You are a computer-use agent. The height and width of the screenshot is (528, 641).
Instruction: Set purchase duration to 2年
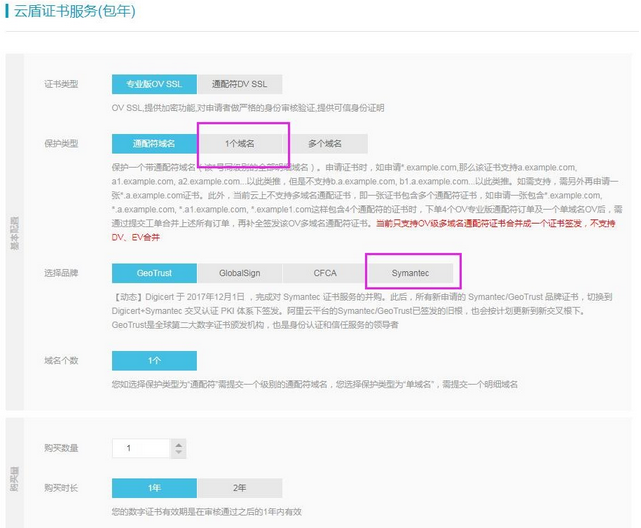coord(240,488)
